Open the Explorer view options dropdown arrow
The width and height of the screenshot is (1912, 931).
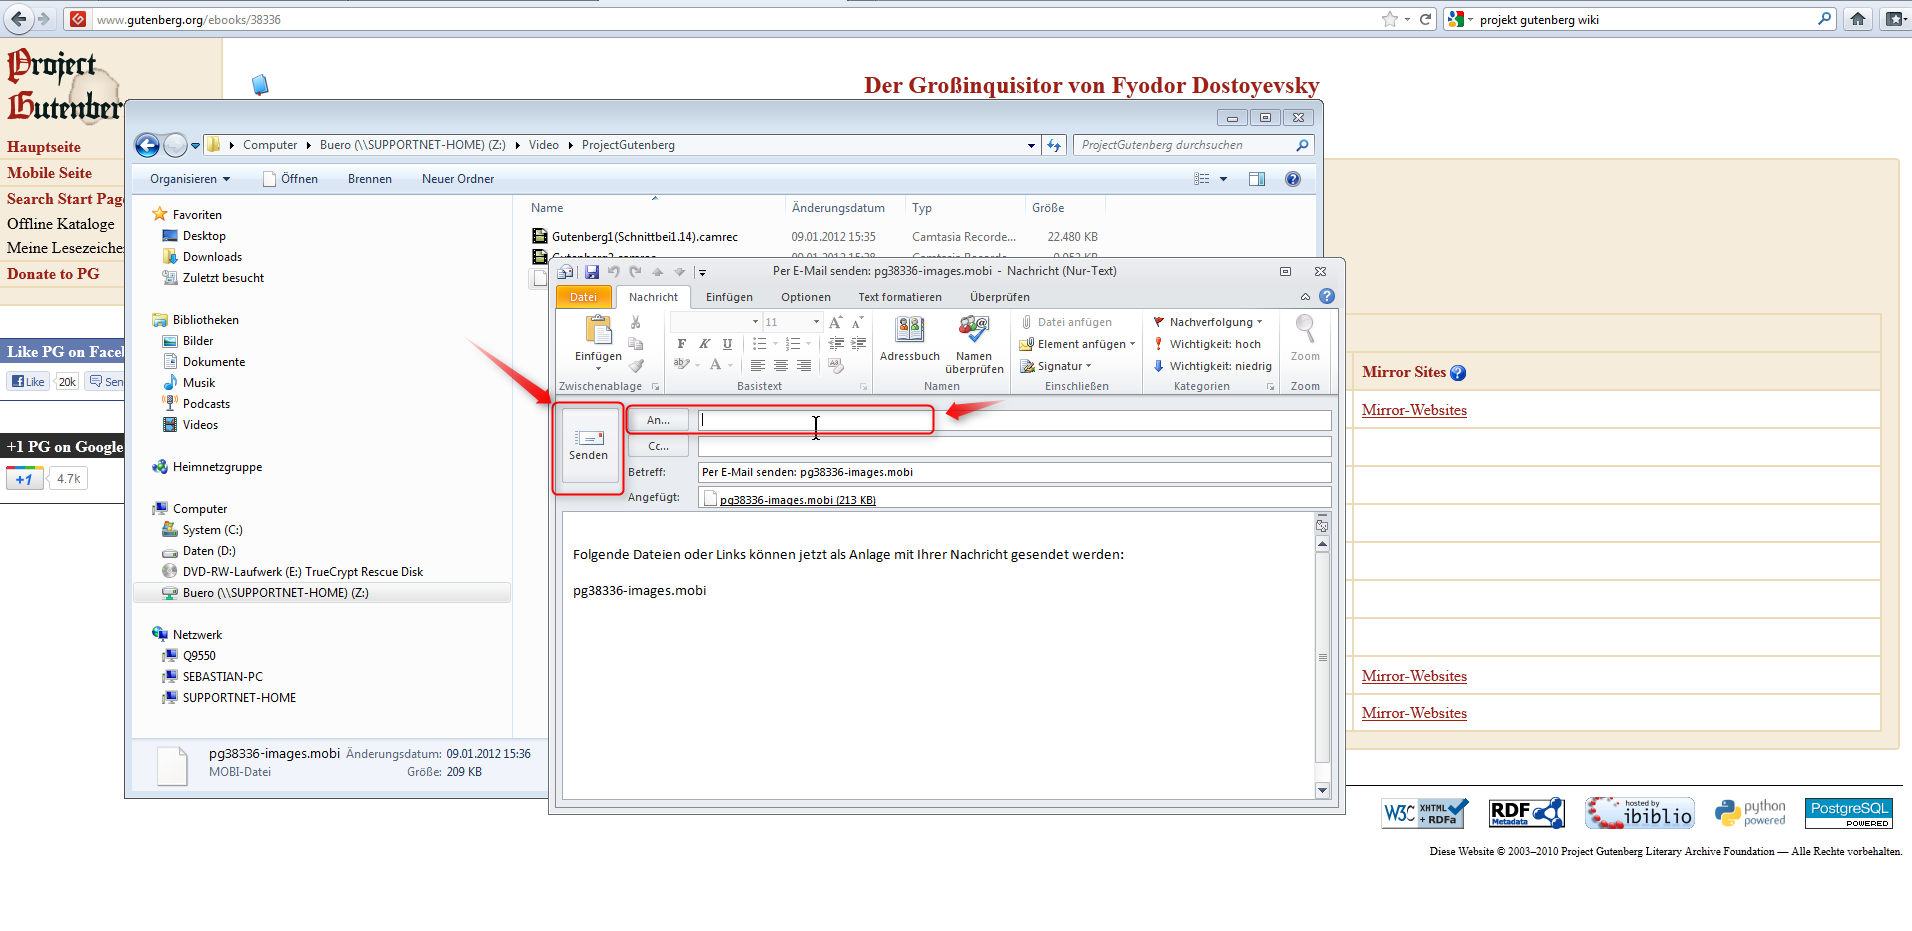pos(1223,179)
